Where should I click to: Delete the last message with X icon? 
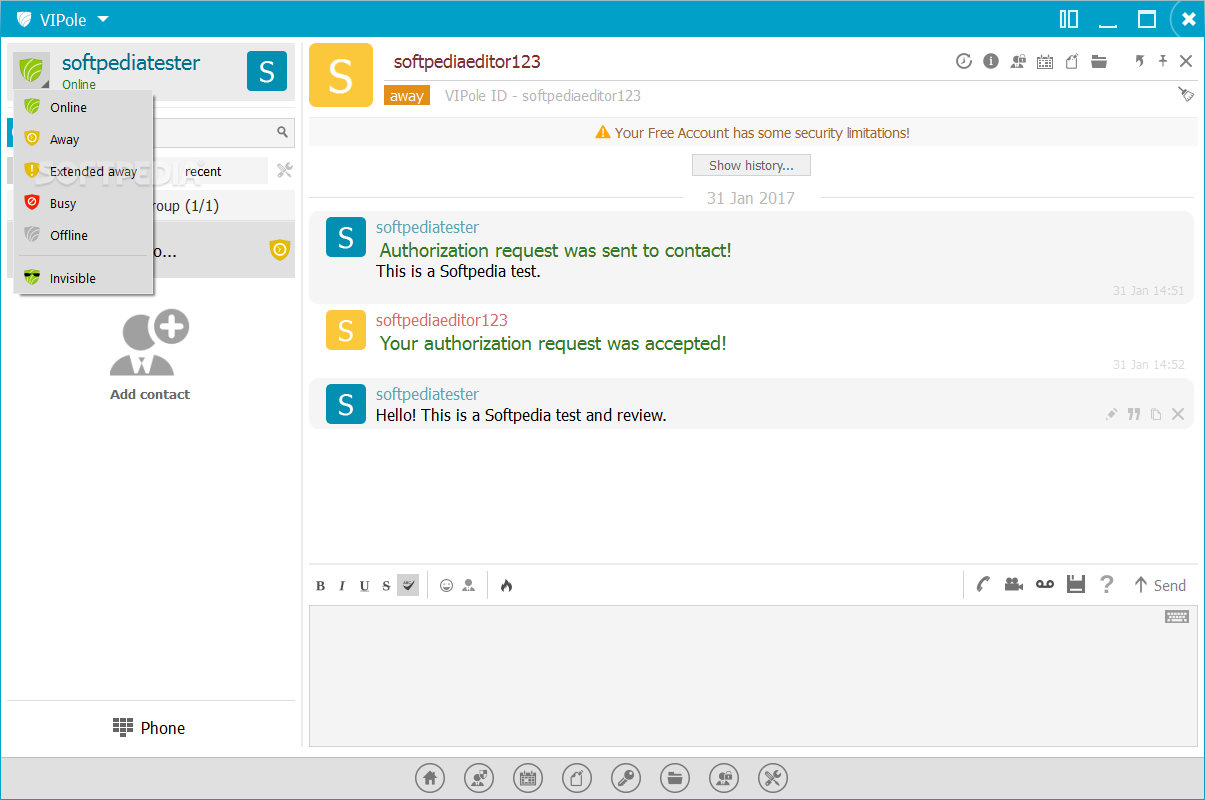coord(1178,414)
